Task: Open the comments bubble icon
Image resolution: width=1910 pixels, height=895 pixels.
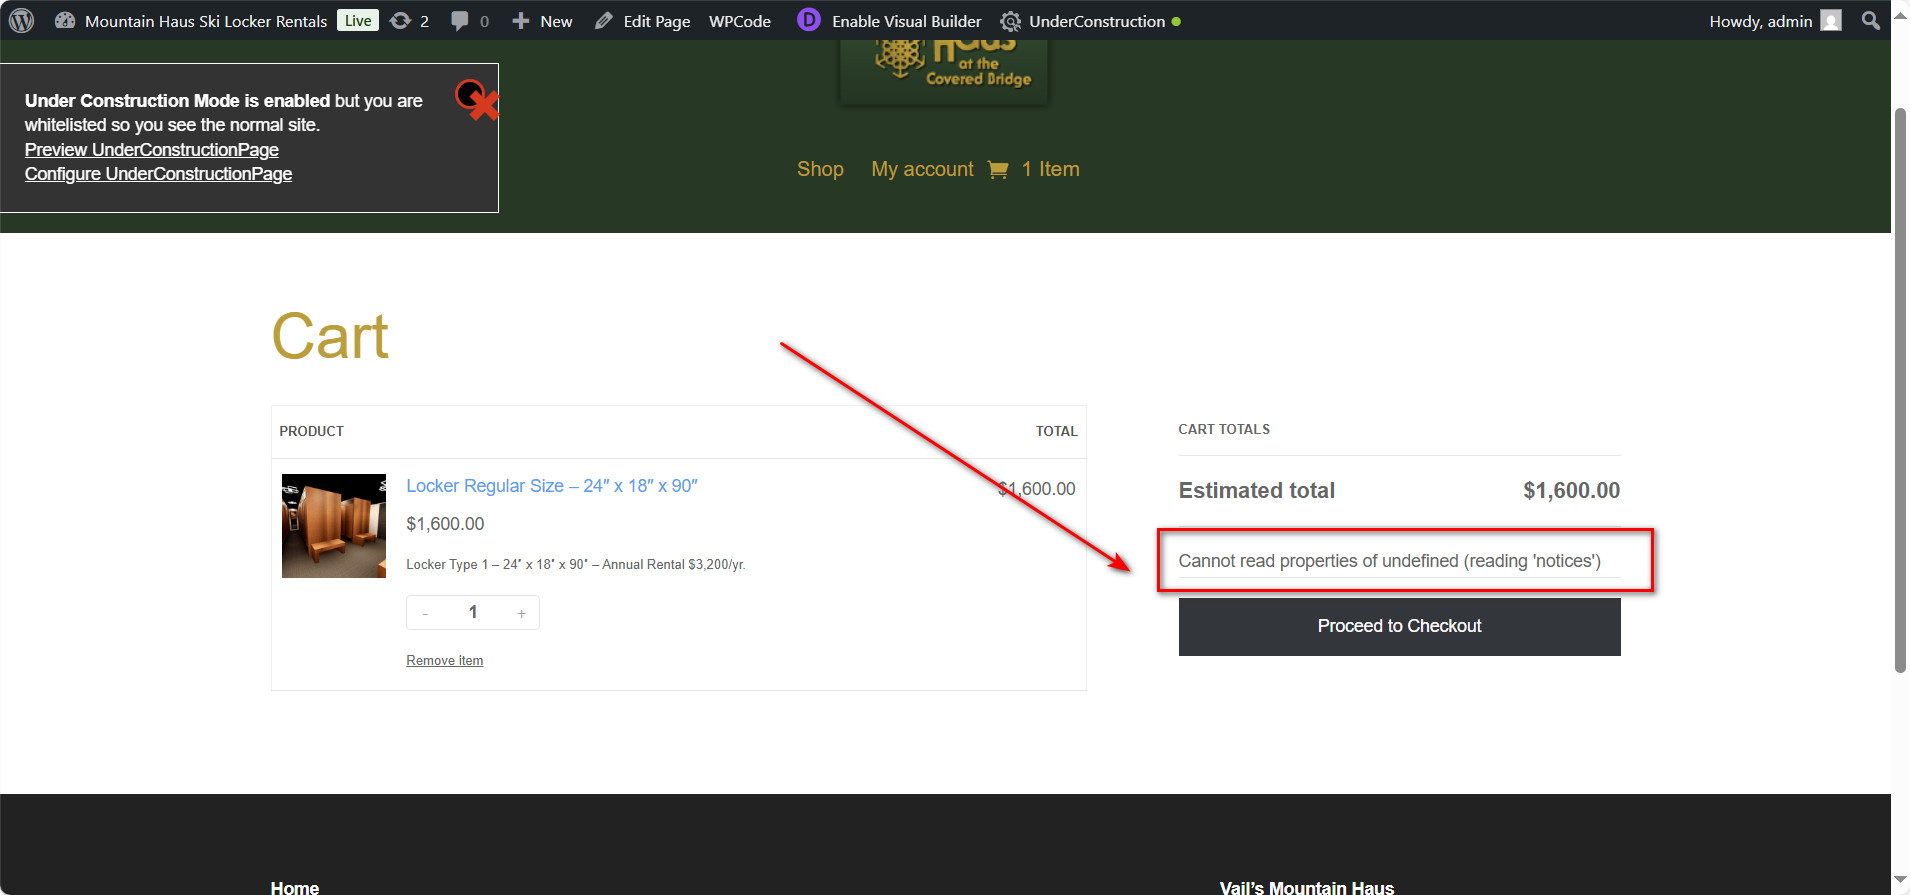Action: (459, 21)
